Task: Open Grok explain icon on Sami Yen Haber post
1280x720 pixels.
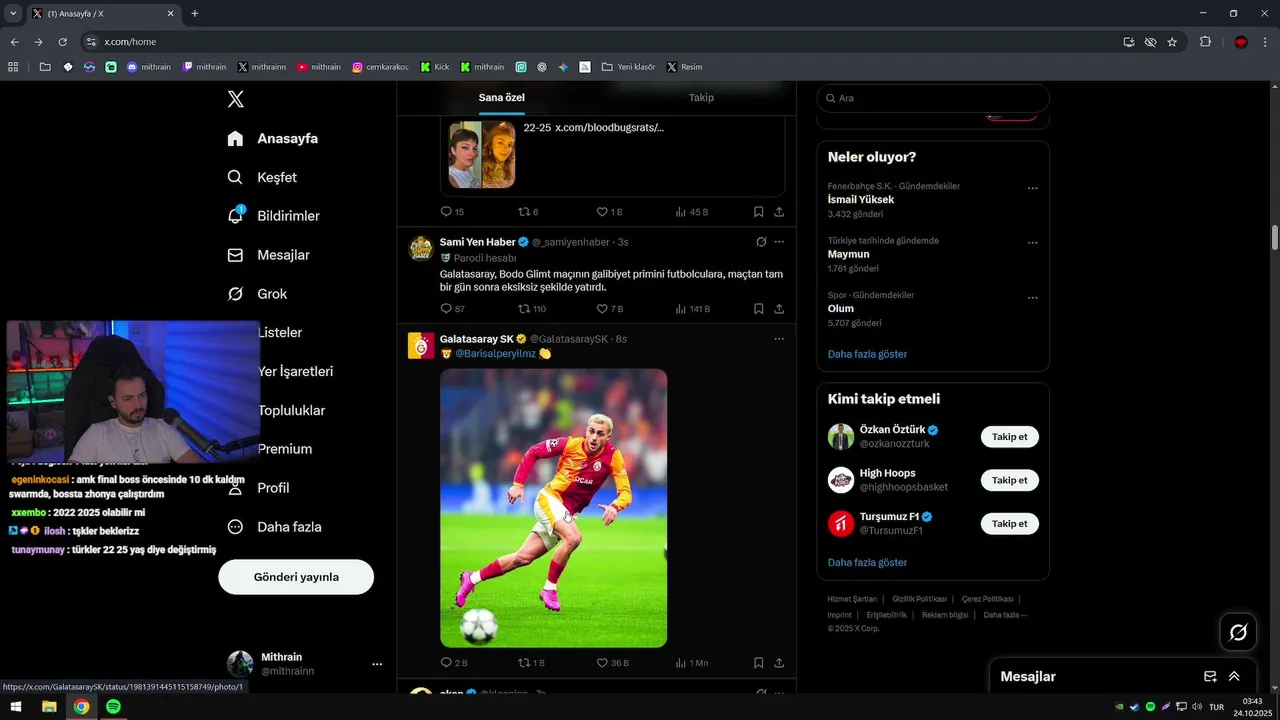Action: (761, 242)
